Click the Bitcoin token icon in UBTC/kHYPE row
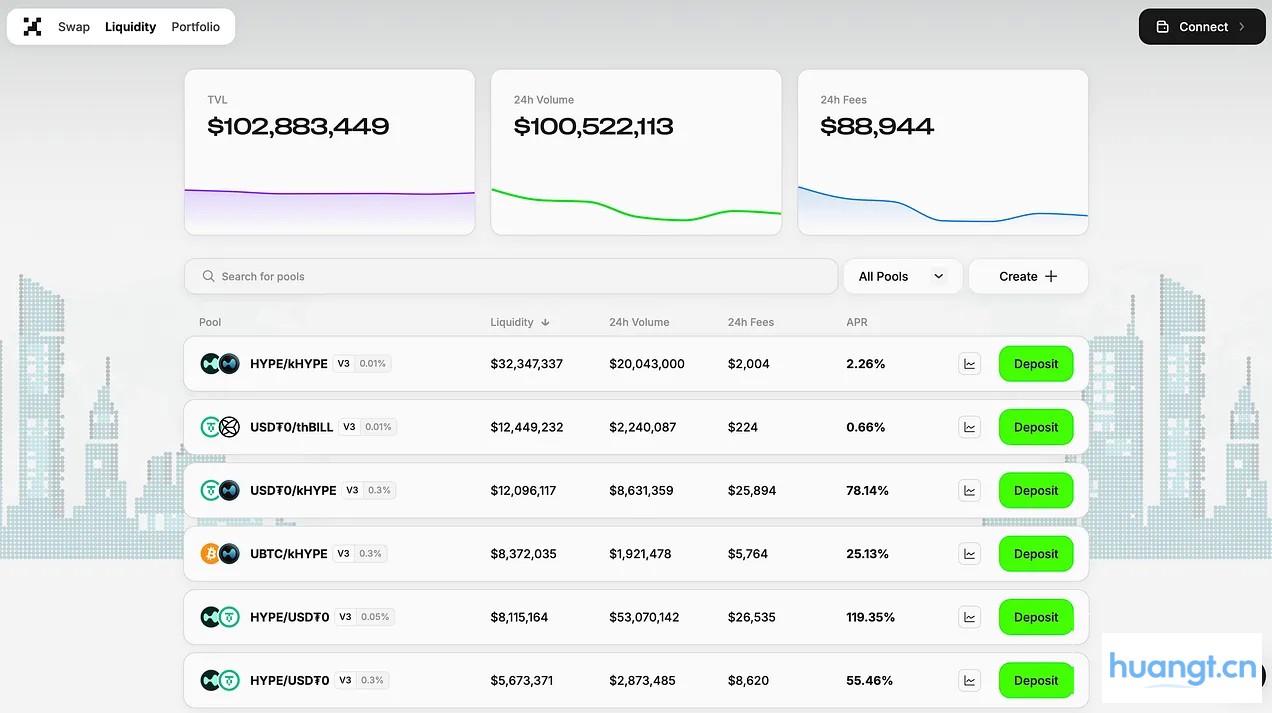Screen dimensions: 1272x713 click(210, 554)
